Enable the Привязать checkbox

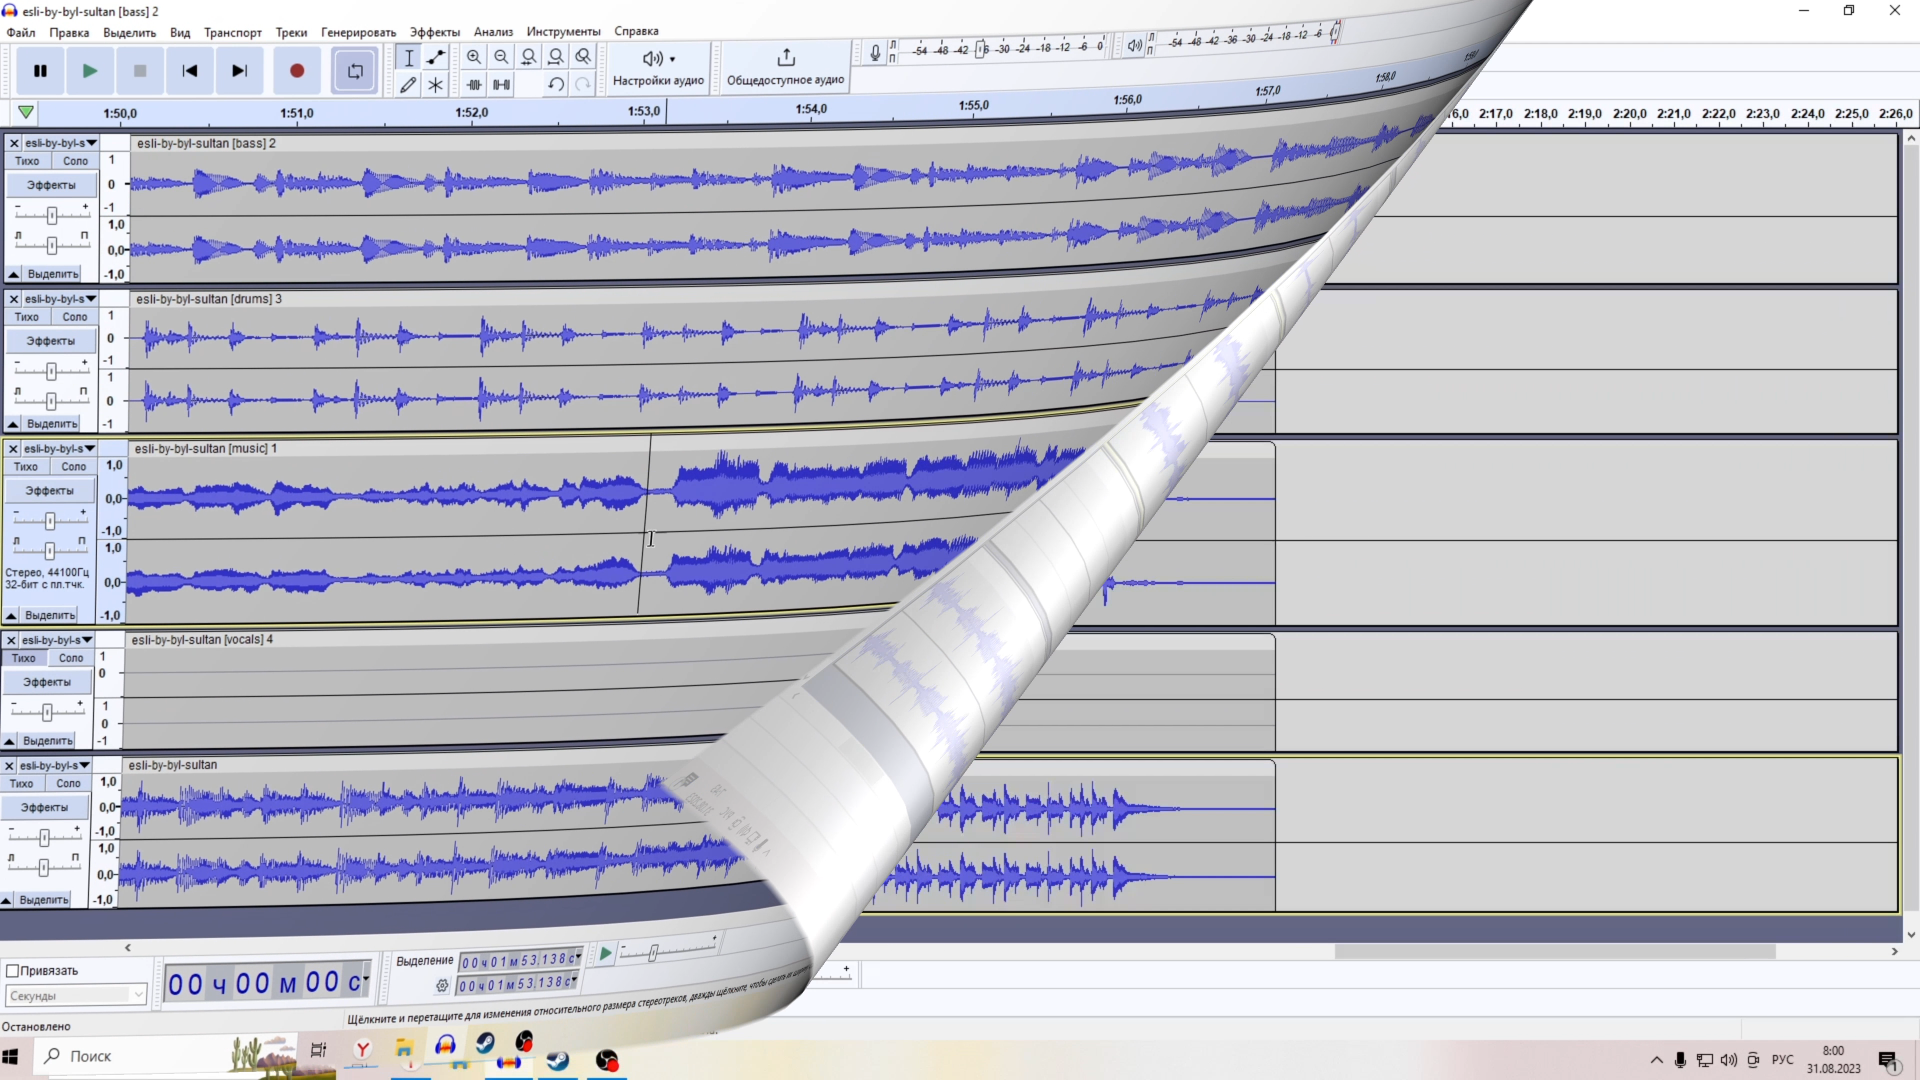pyautogui.click(x=13, y=971)
